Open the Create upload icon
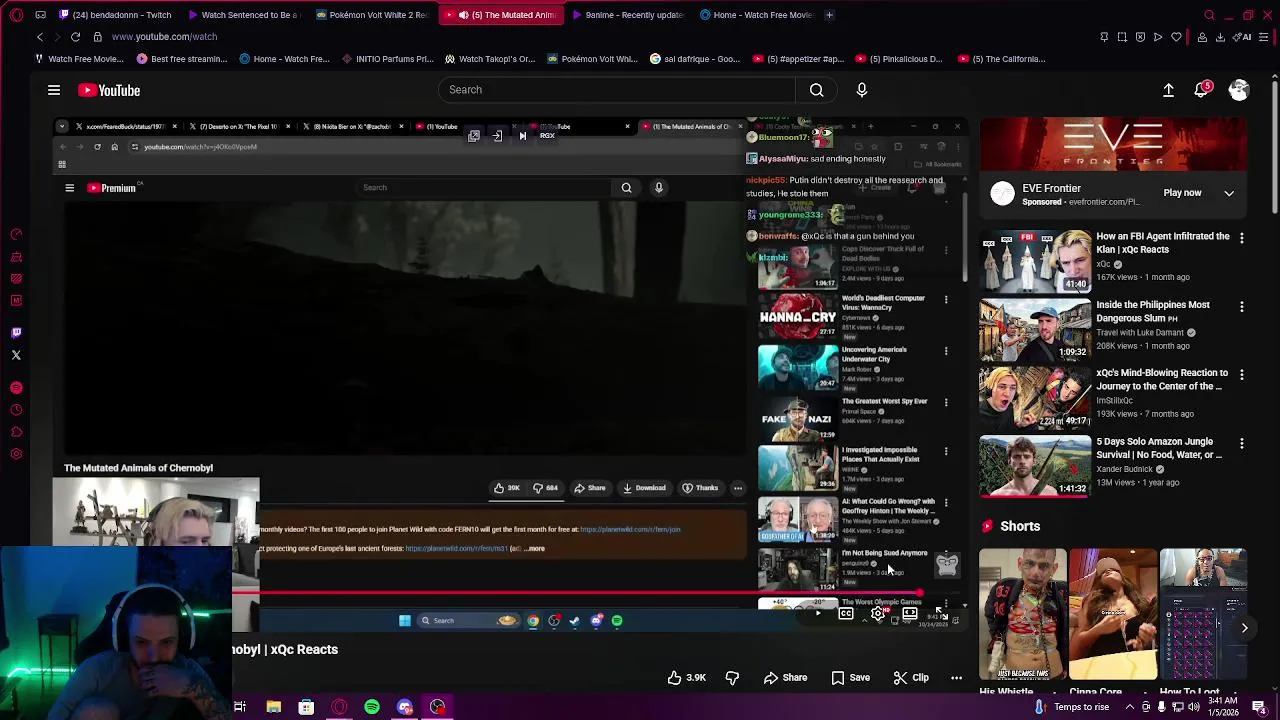The width and height of the screenshot is (1280, 720). coord(1168,90)
